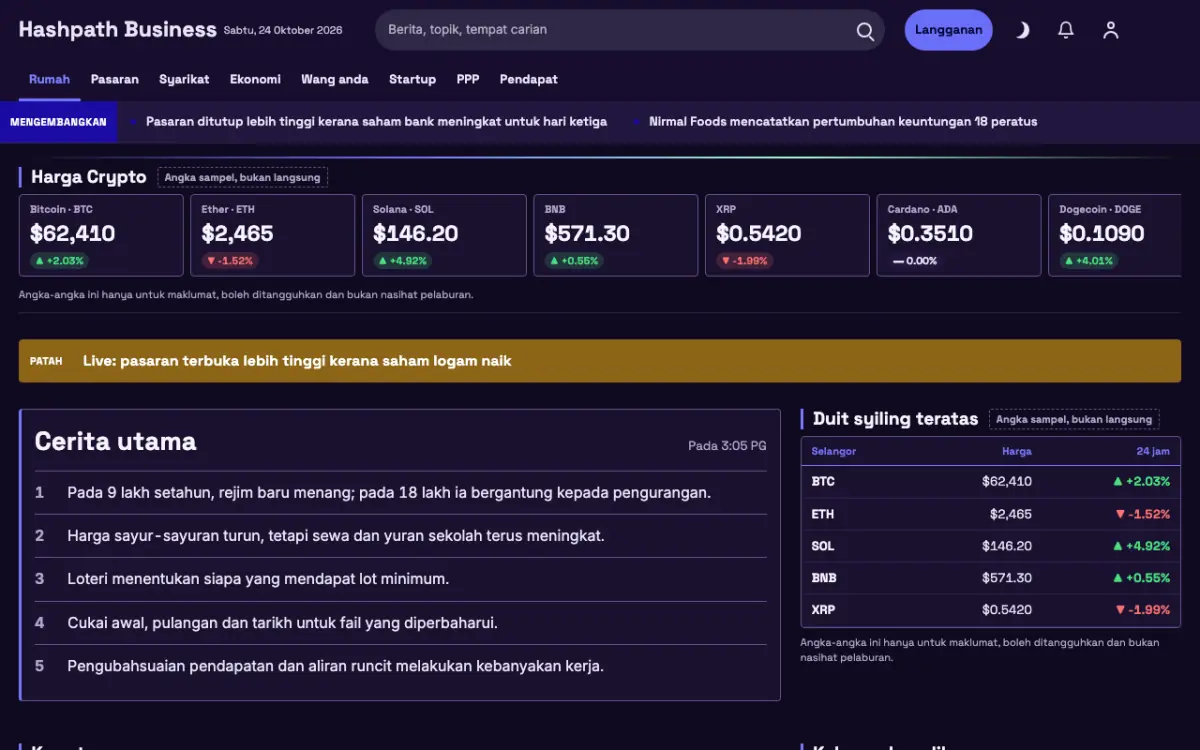
Task: Open notifications bell icon
Action: (1066, 30)
